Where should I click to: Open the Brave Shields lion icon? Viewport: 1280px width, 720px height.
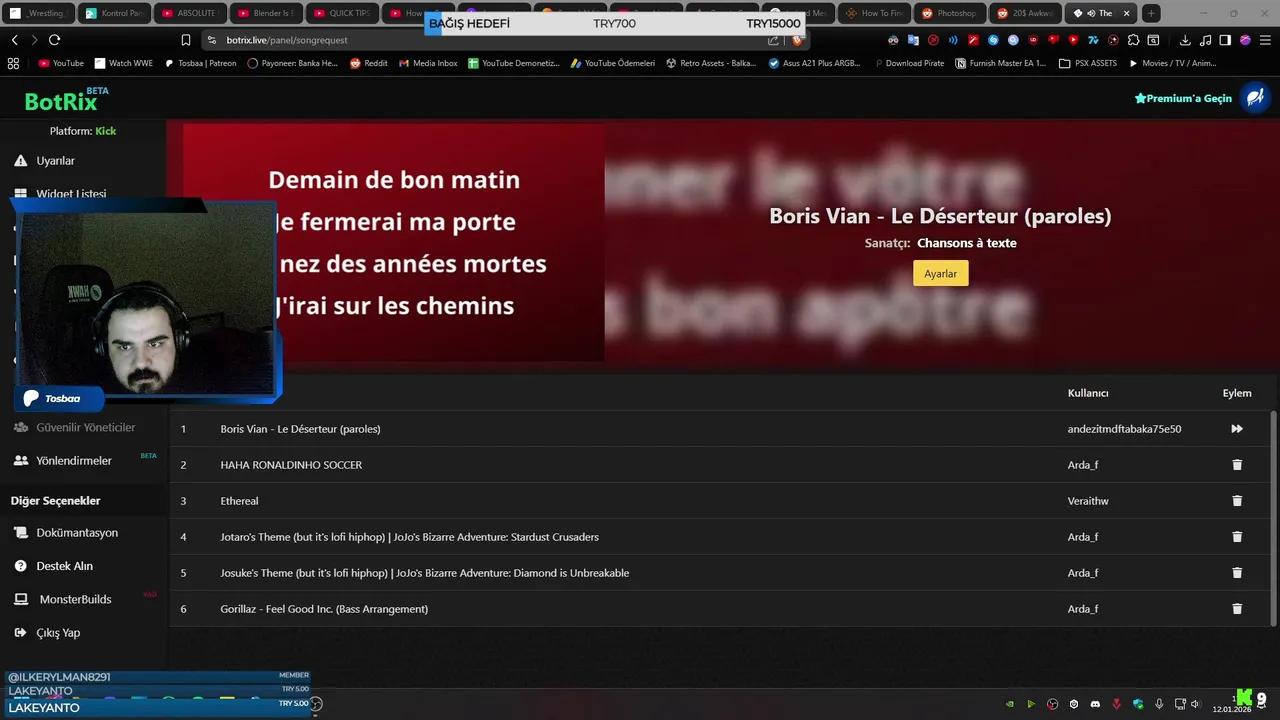click(797, 40)
